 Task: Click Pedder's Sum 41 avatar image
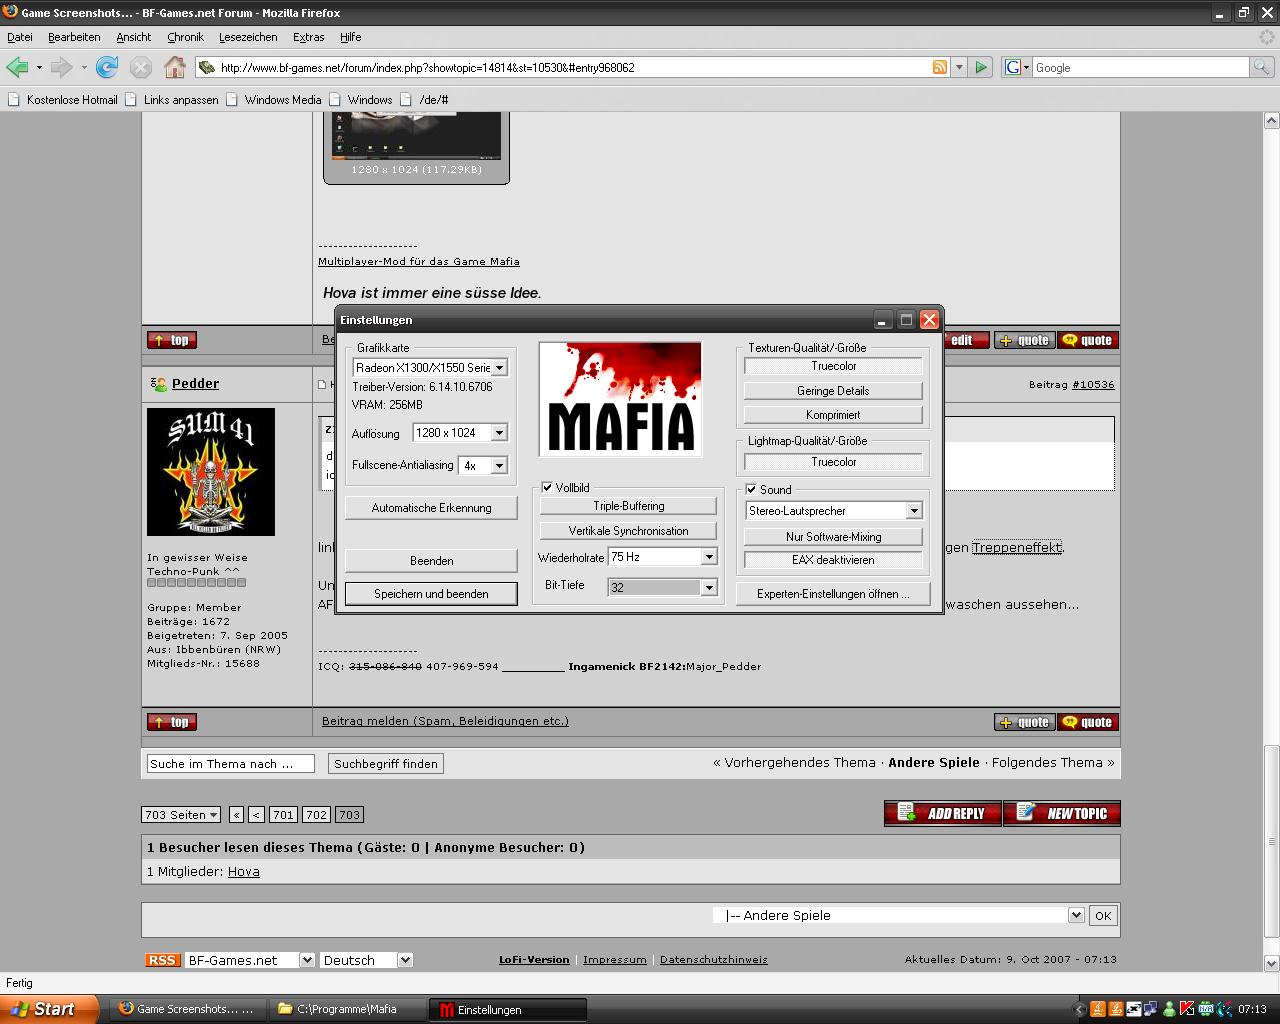tap(211, 471)
